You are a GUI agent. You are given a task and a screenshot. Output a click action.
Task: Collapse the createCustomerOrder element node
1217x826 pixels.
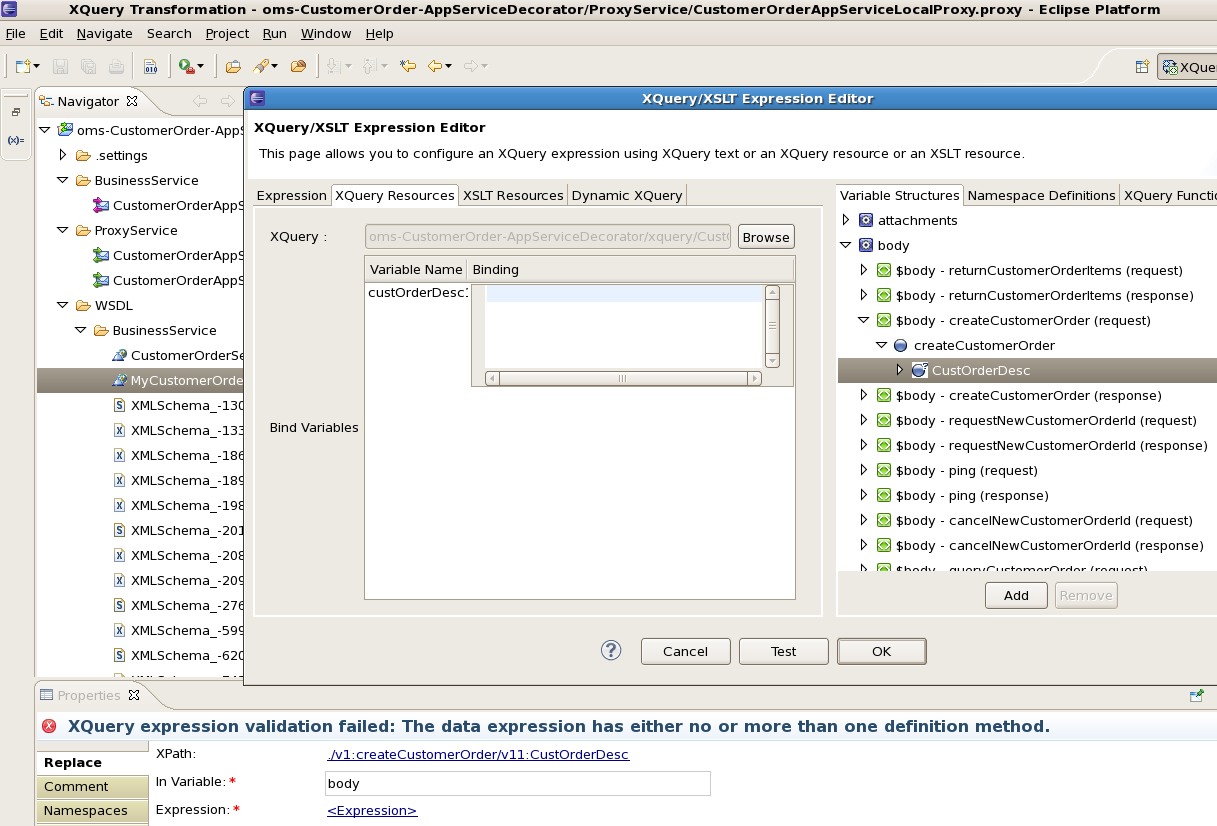pyautogui.click(x=882, y=345)
